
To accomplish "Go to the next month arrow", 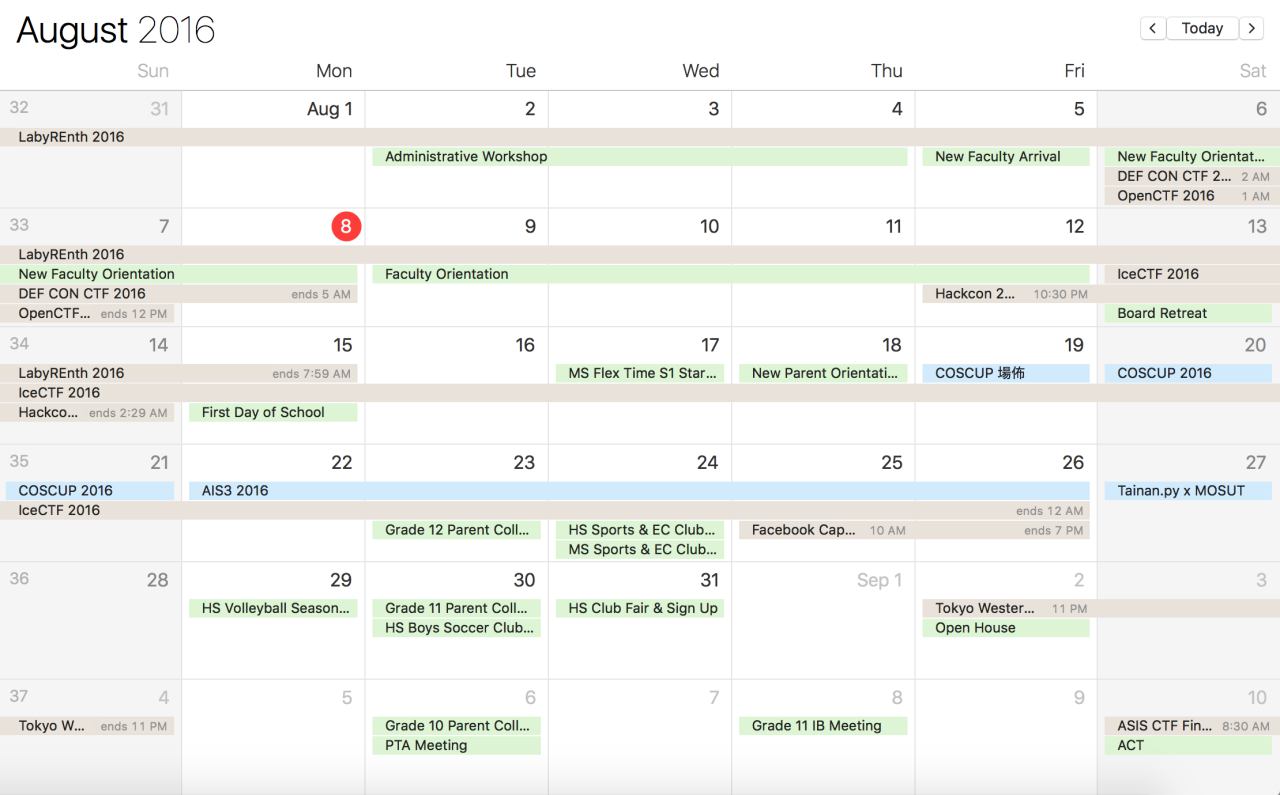I will (1251, 28).
